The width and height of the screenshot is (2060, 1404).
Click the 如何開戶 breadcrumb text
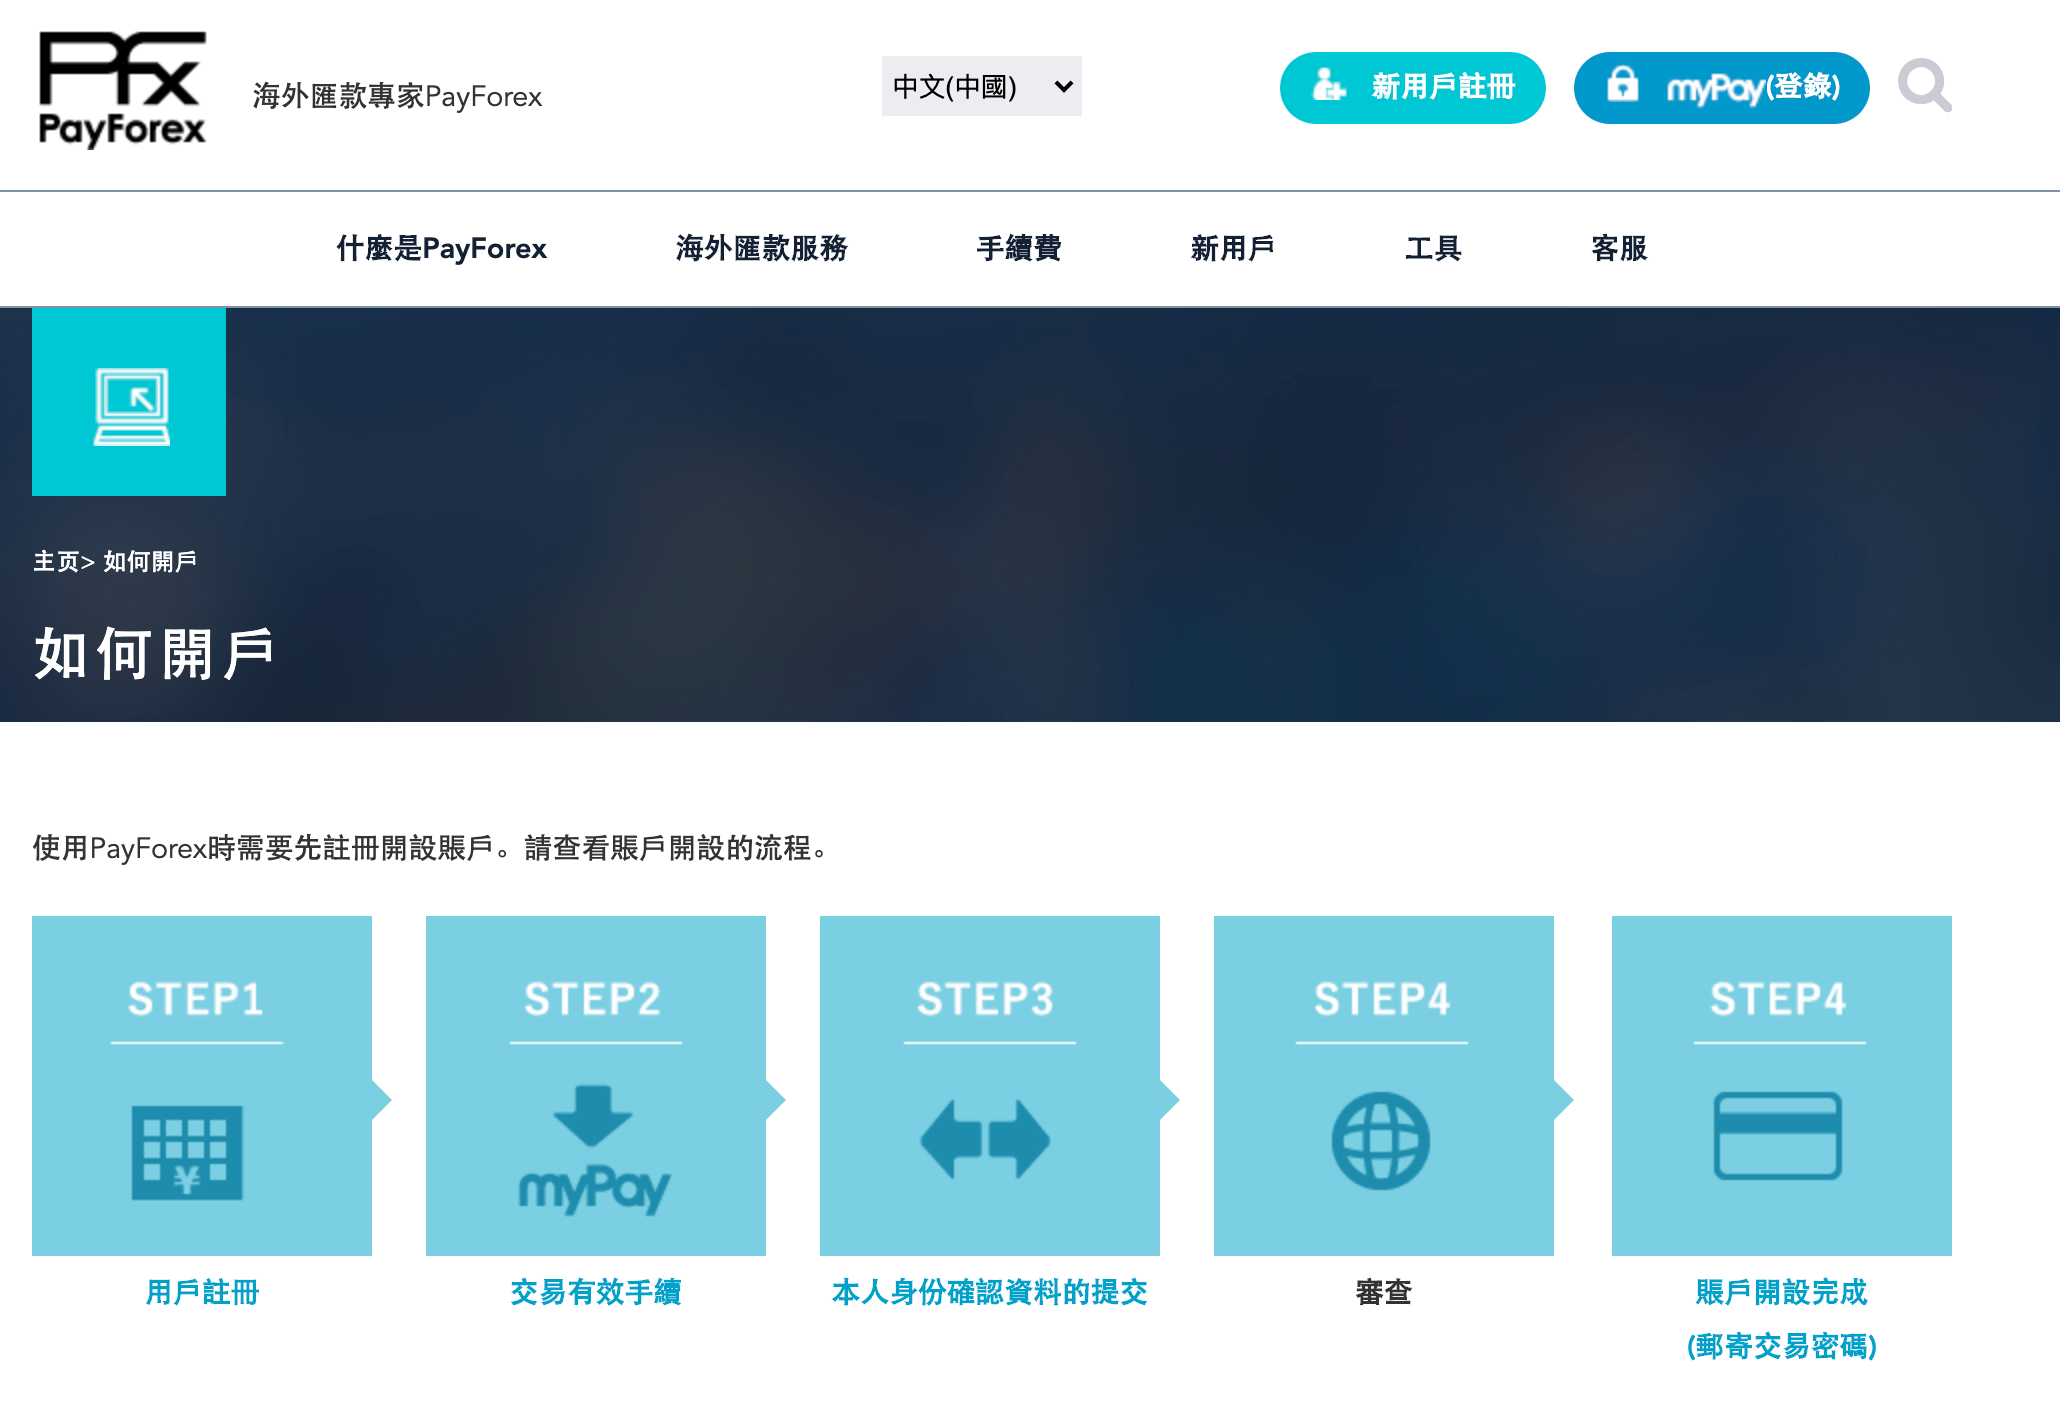click(150, 562)
